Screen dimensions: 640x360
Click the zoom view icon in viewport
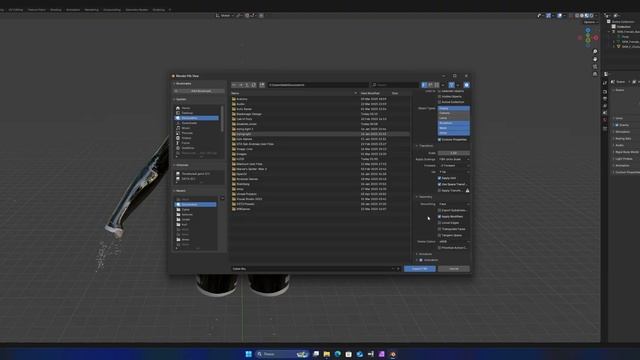pyautogui.click(x=595, y=51)
